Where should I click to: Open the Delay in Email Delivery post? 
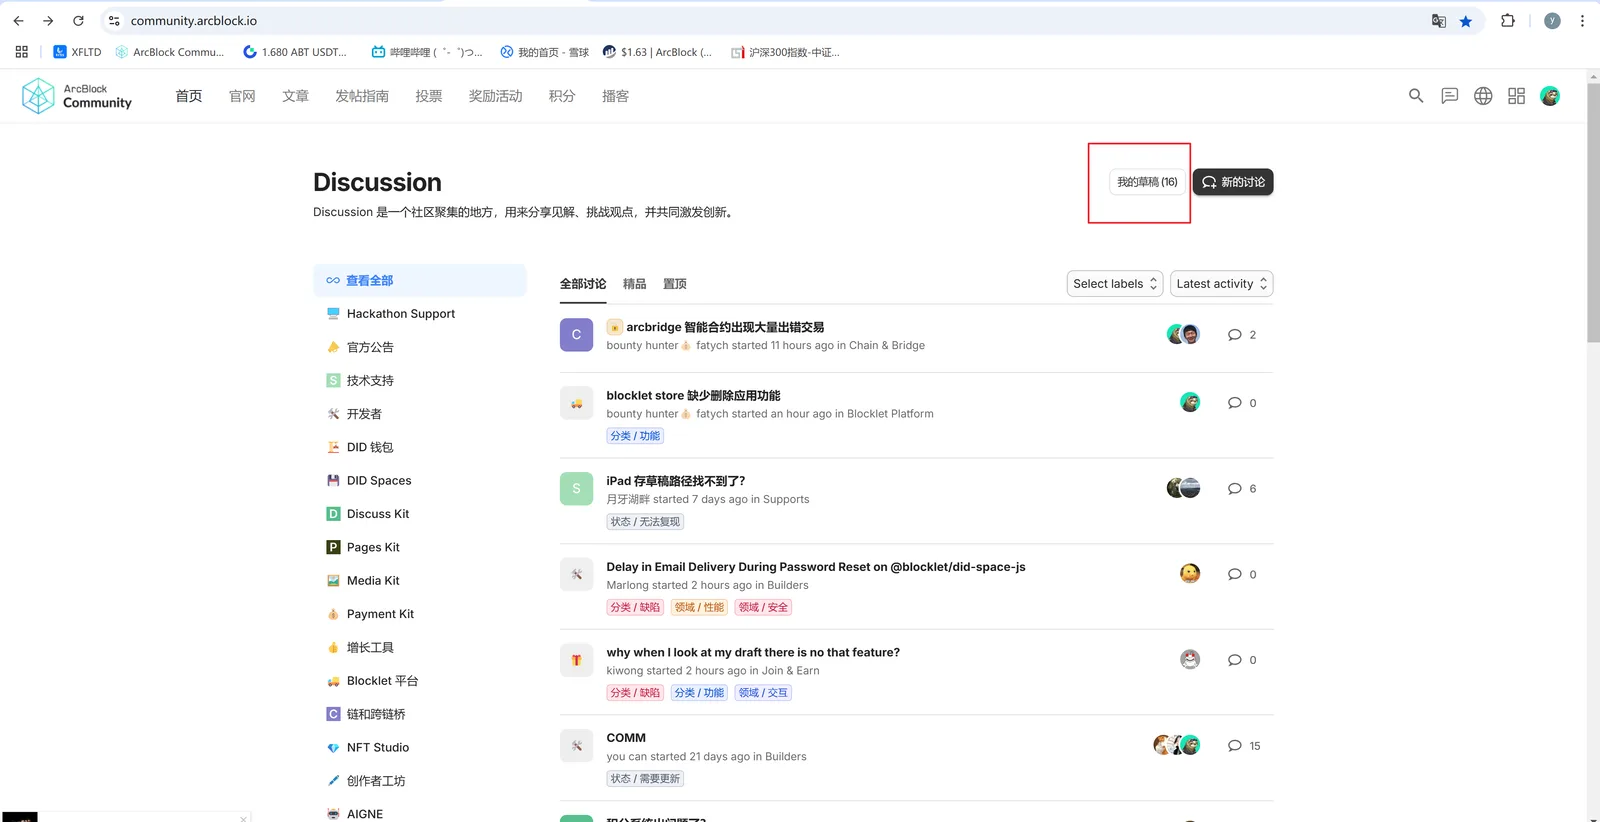tap(816, 567)
